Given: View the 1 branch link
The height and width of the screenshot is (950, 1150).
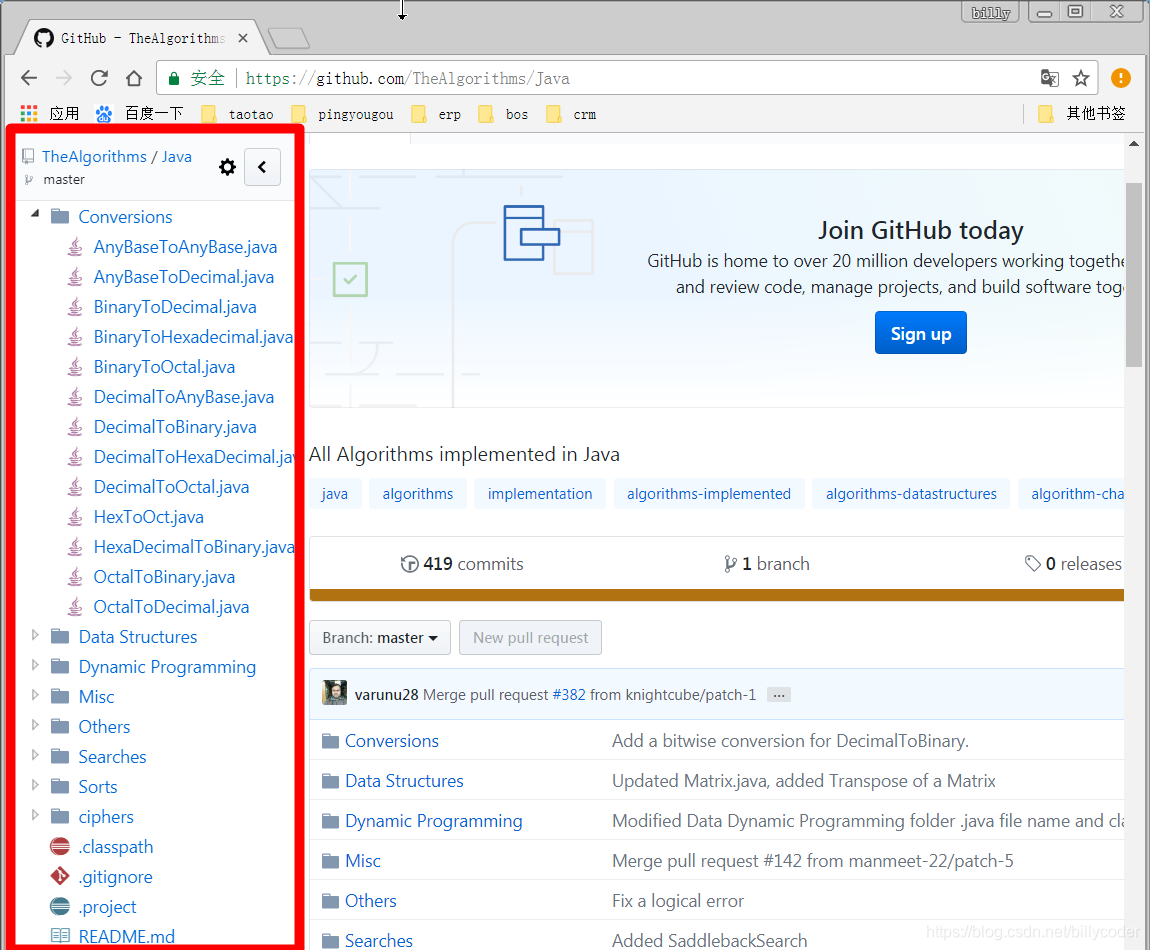Looking at the screenshot, I should (x=766, y=563).
